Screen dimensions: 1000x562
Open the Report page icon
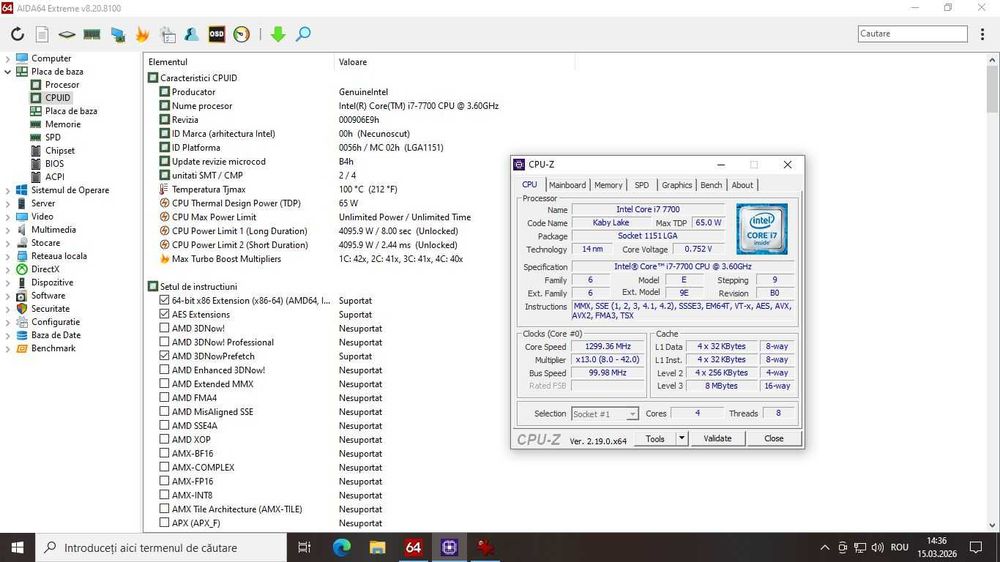(x=42, y=34)
